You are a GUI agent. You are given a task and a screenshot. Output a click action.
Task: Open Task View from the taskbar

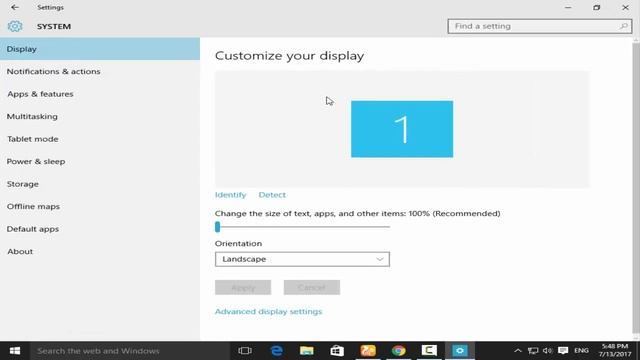(x=245, y=351)
